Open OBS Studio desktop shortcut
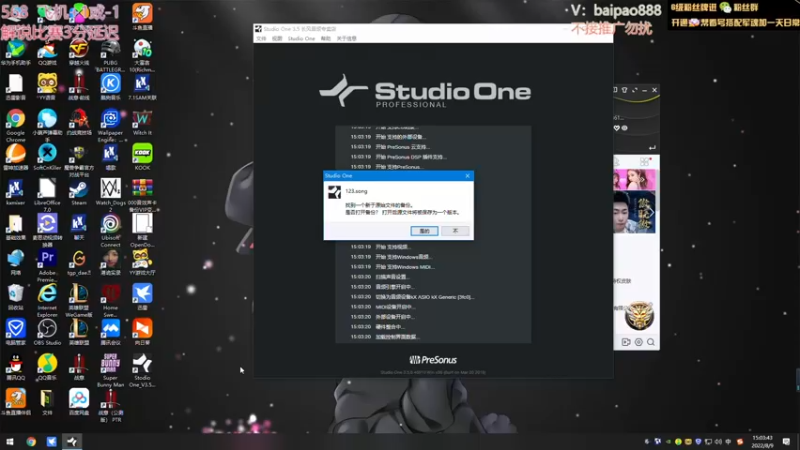 [47, 332]
